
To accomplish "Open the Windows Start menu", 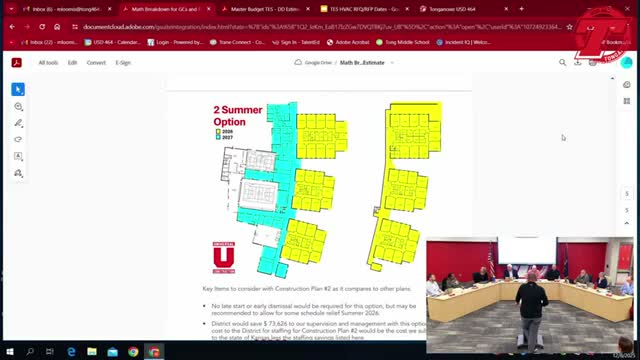I will click(10, 351).
